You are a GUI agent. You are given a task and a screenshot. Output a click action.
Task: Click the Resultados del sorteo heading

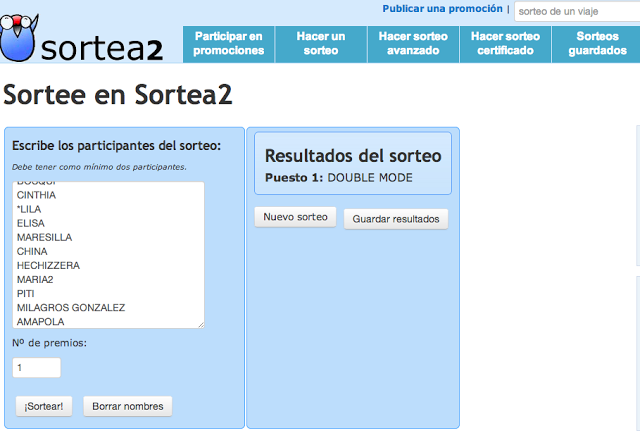[x=353, y=156]
